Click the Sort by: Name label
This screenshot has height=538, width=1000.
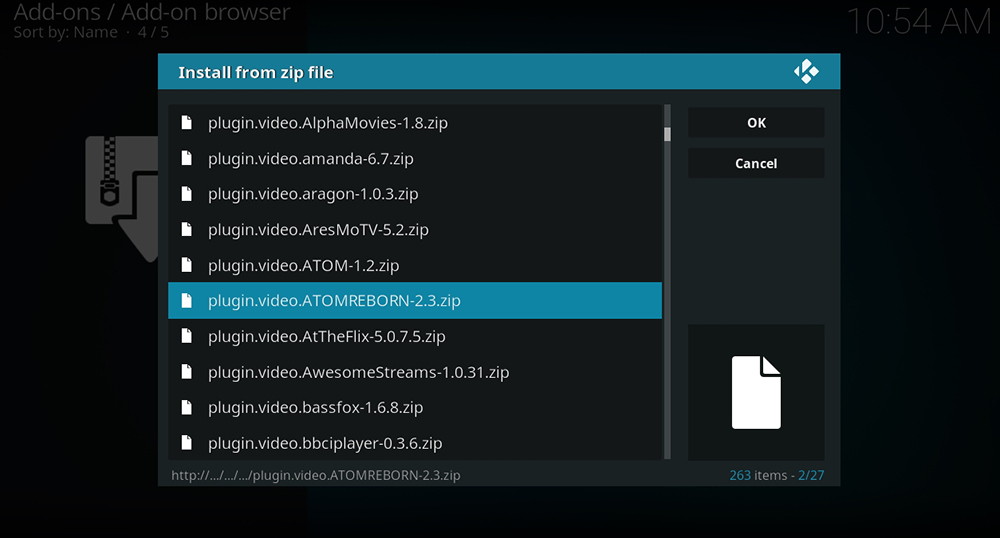tap(66, 33)
